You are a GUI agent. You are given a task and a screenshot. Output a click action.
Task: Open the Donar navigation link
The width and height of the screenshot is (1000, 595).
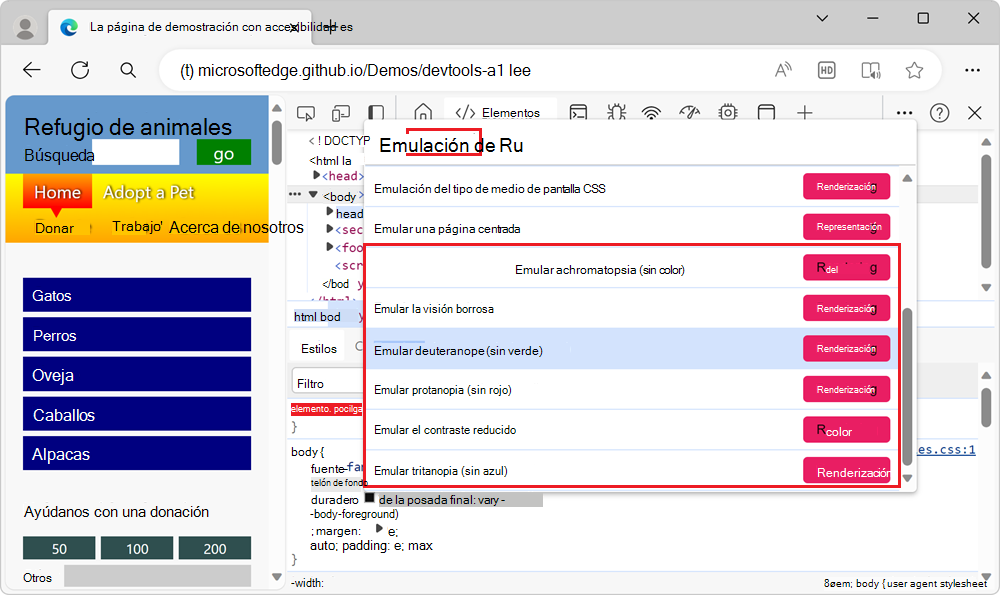(54, 228)
